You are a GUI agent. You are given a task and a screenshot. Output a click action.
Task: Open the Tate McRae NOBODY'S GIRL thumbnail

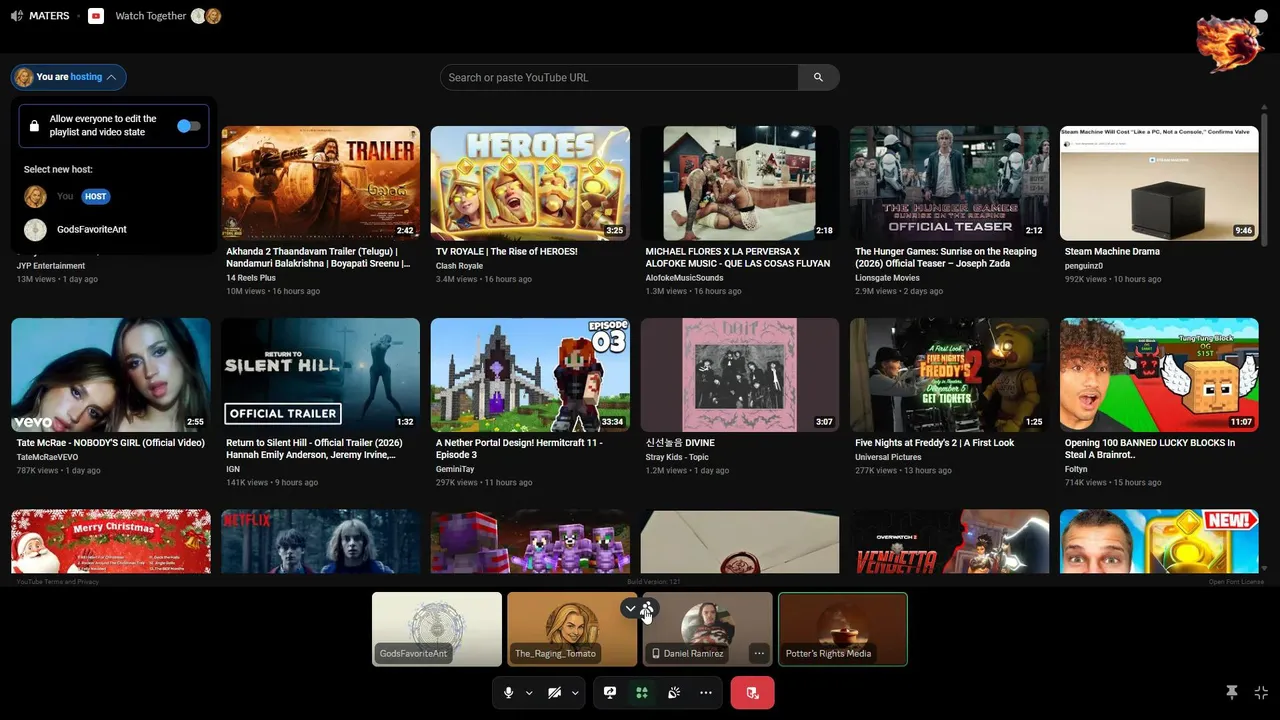tap(111, 375)
